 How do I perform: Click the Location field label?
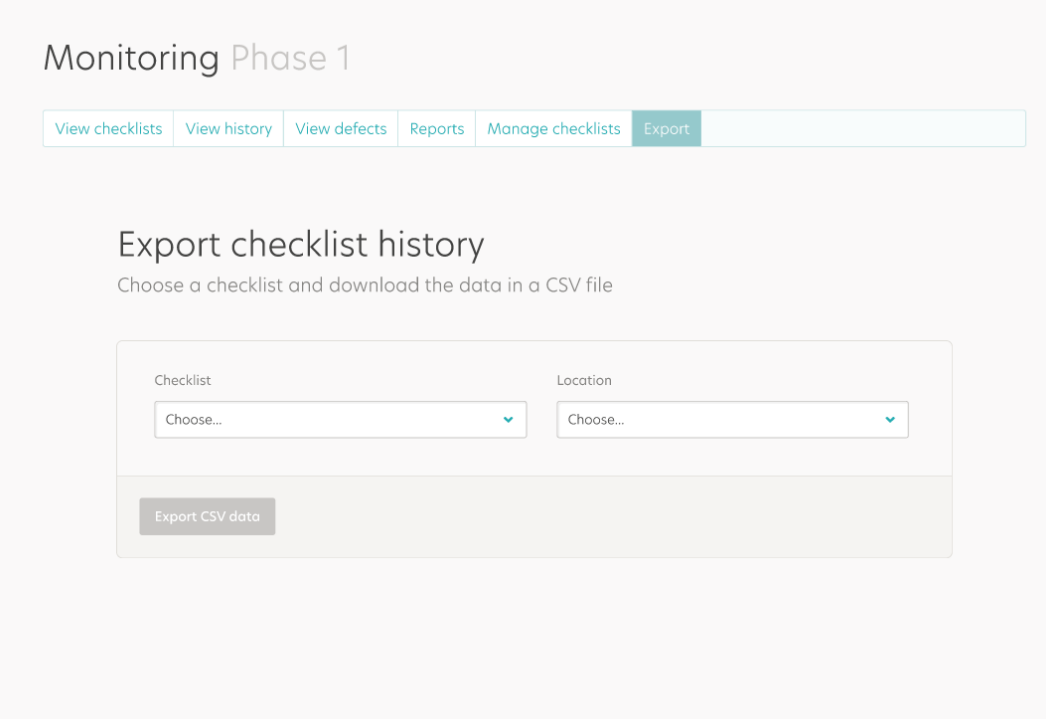click(x=583, y=380)
